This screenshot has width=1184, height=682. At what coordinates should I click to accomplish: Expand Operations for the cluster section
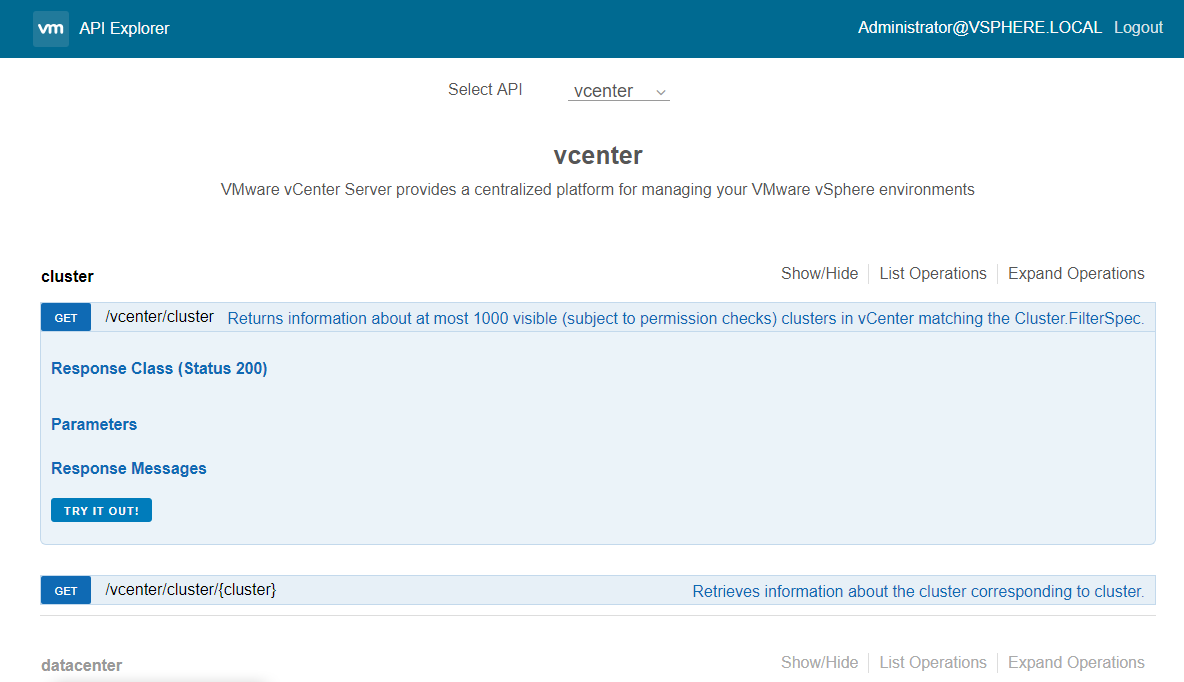pos(1076,274)
